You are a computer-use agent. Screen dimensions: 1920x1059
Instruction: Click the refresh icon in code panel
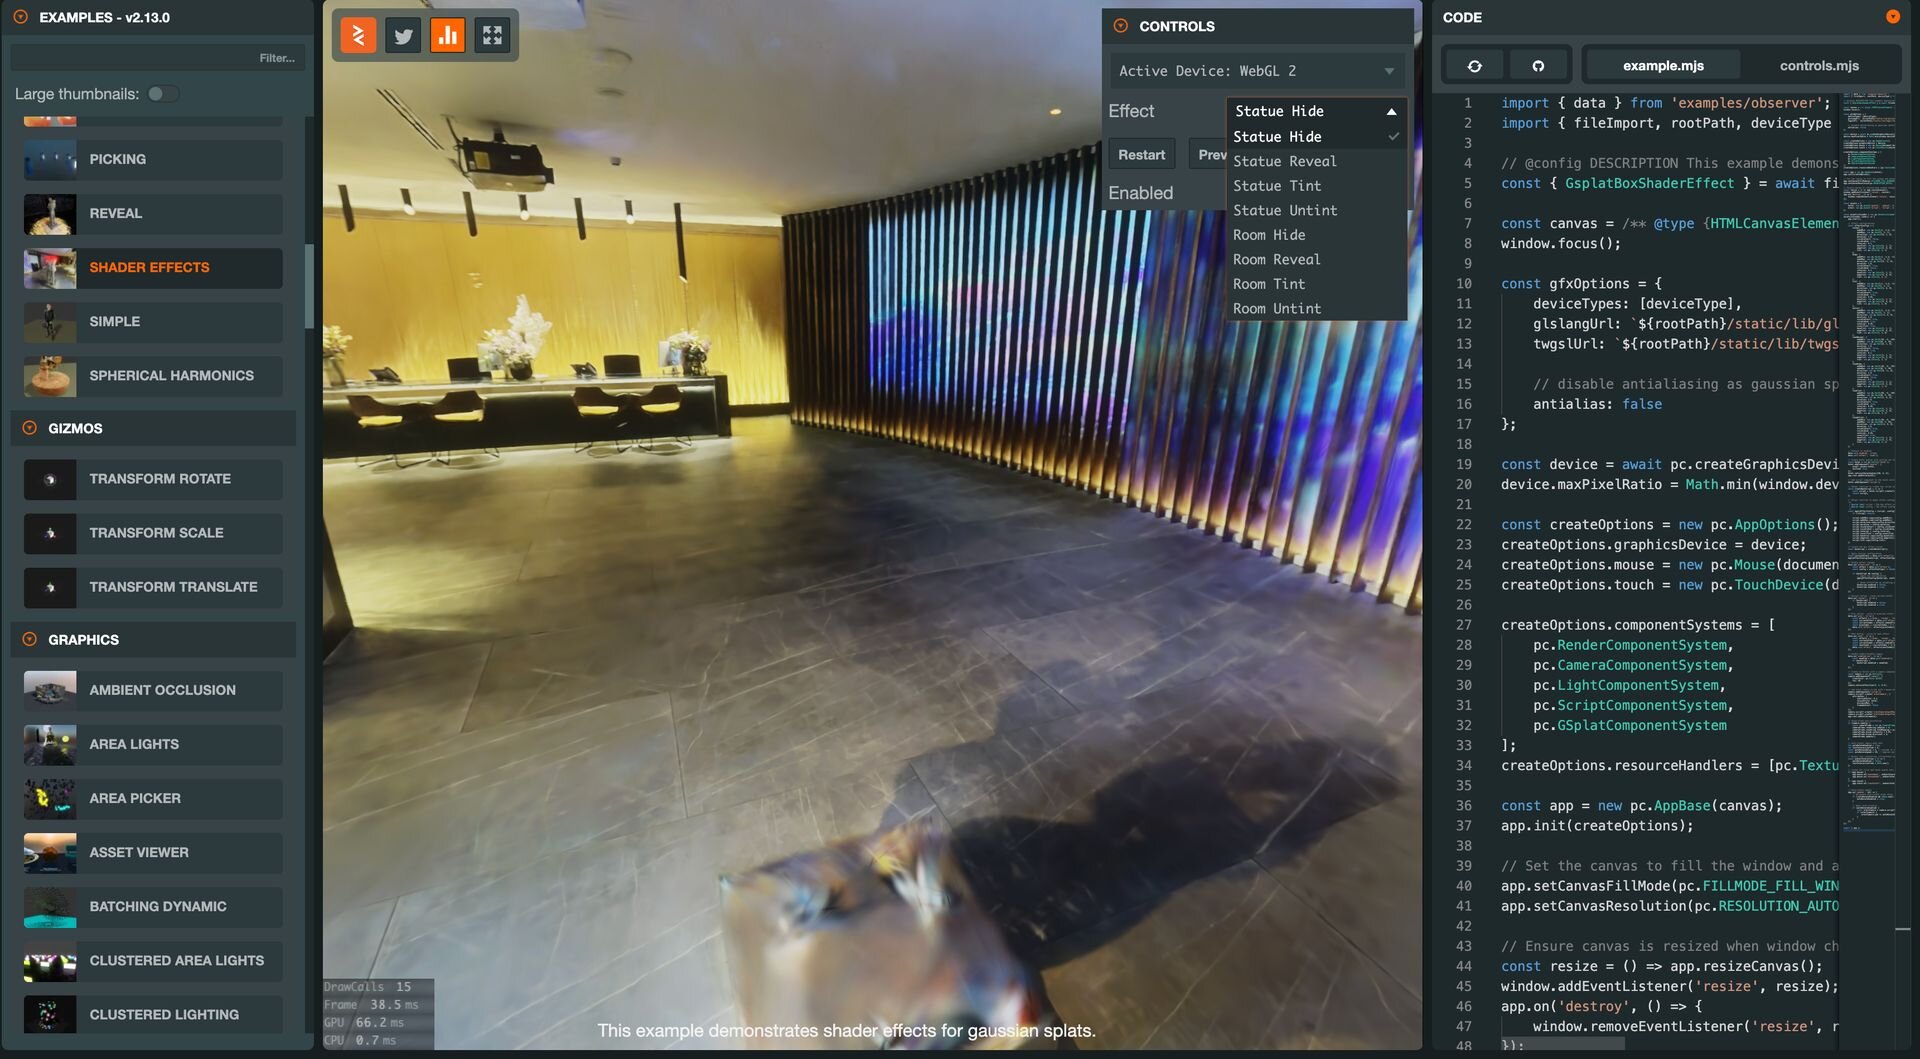[1474, 66]
